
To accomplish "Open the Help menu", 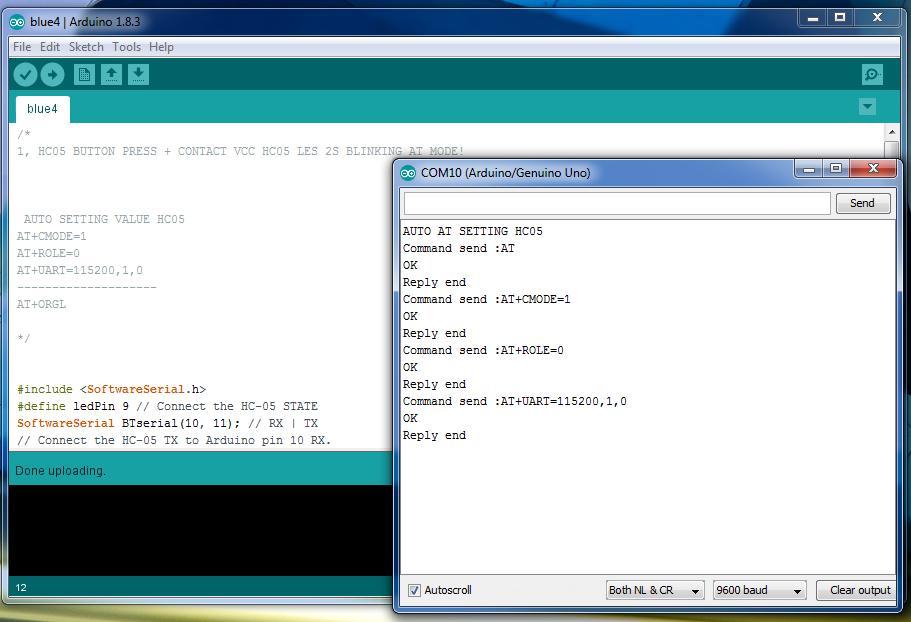I will [x=161, y=47].
